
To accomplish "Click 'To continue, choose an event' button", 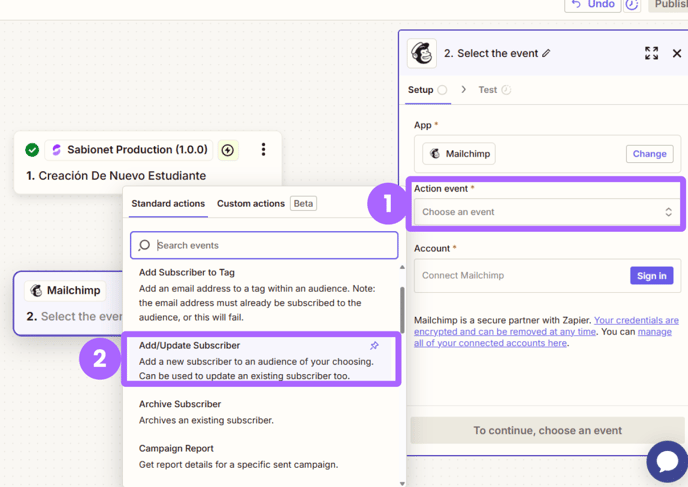I will (547, 430).
